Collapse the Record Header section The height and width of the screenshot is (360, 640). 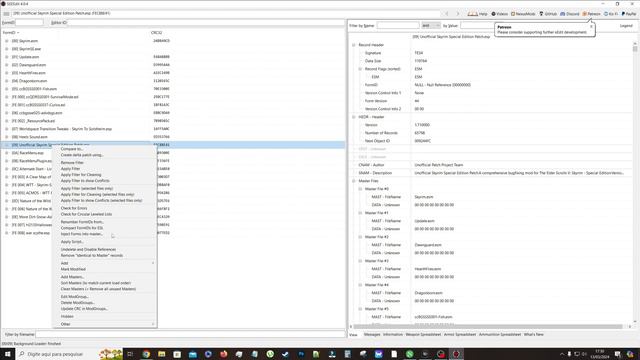click(354, 45)
